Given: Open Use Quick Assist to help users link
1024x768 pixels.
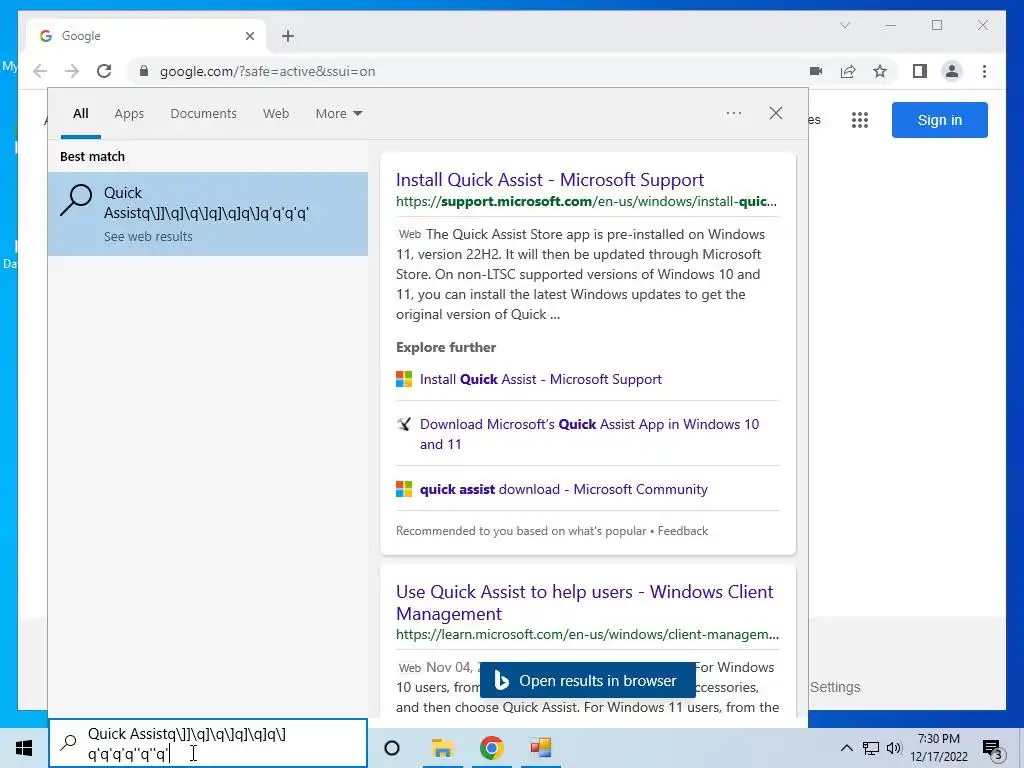Looking at the screenshot, I should 584,602.
